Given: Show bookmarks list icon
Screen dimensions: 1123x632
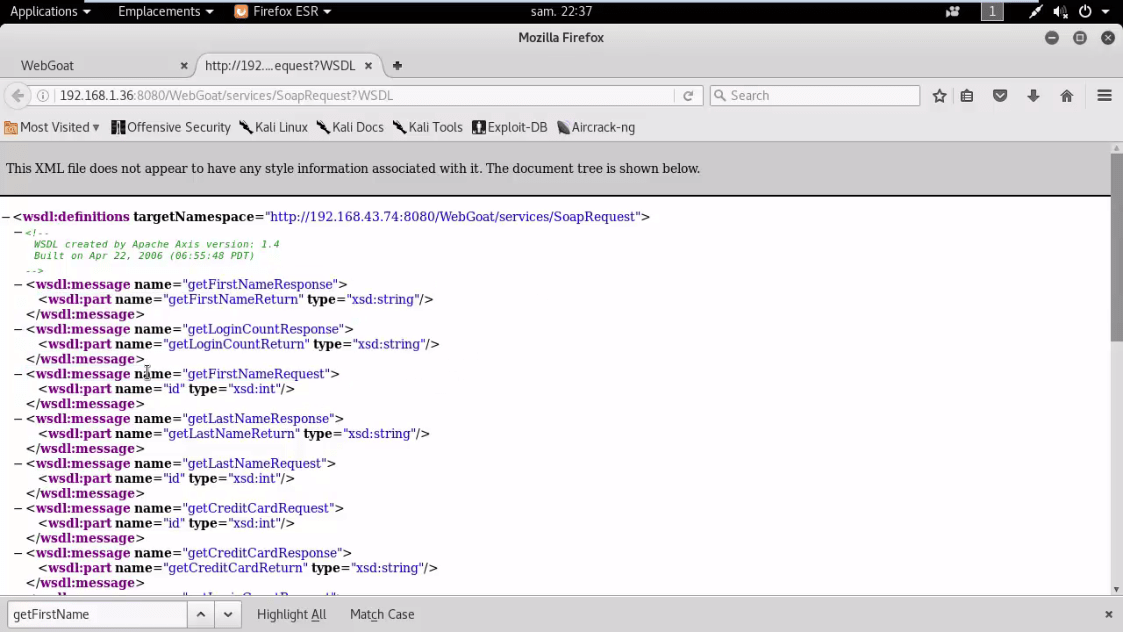Looking at the screenshot, I should [967, 95].
